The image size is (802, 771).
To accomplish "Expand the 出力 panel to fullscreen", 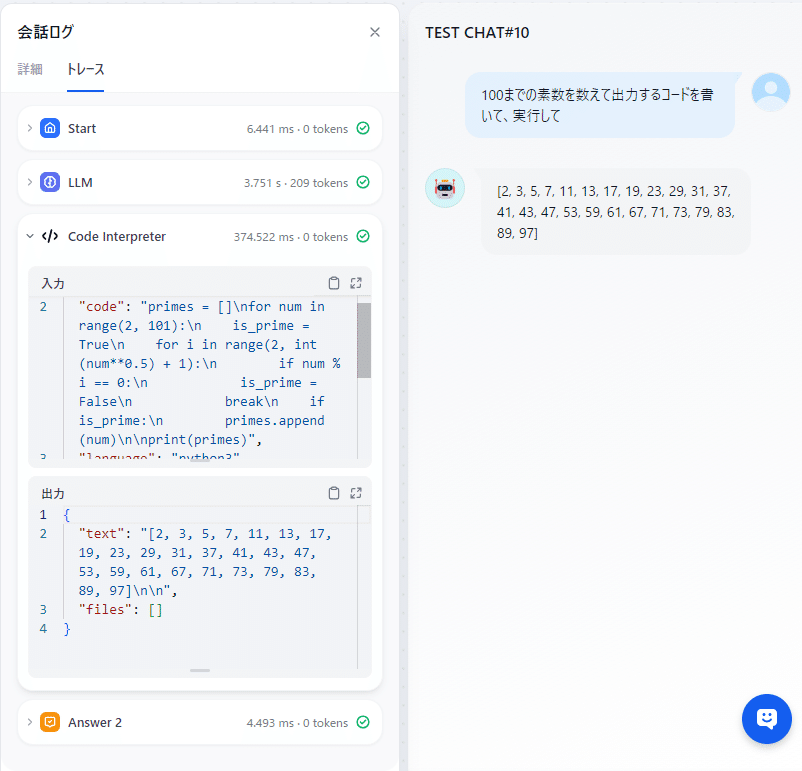I will tap(356, 492).
